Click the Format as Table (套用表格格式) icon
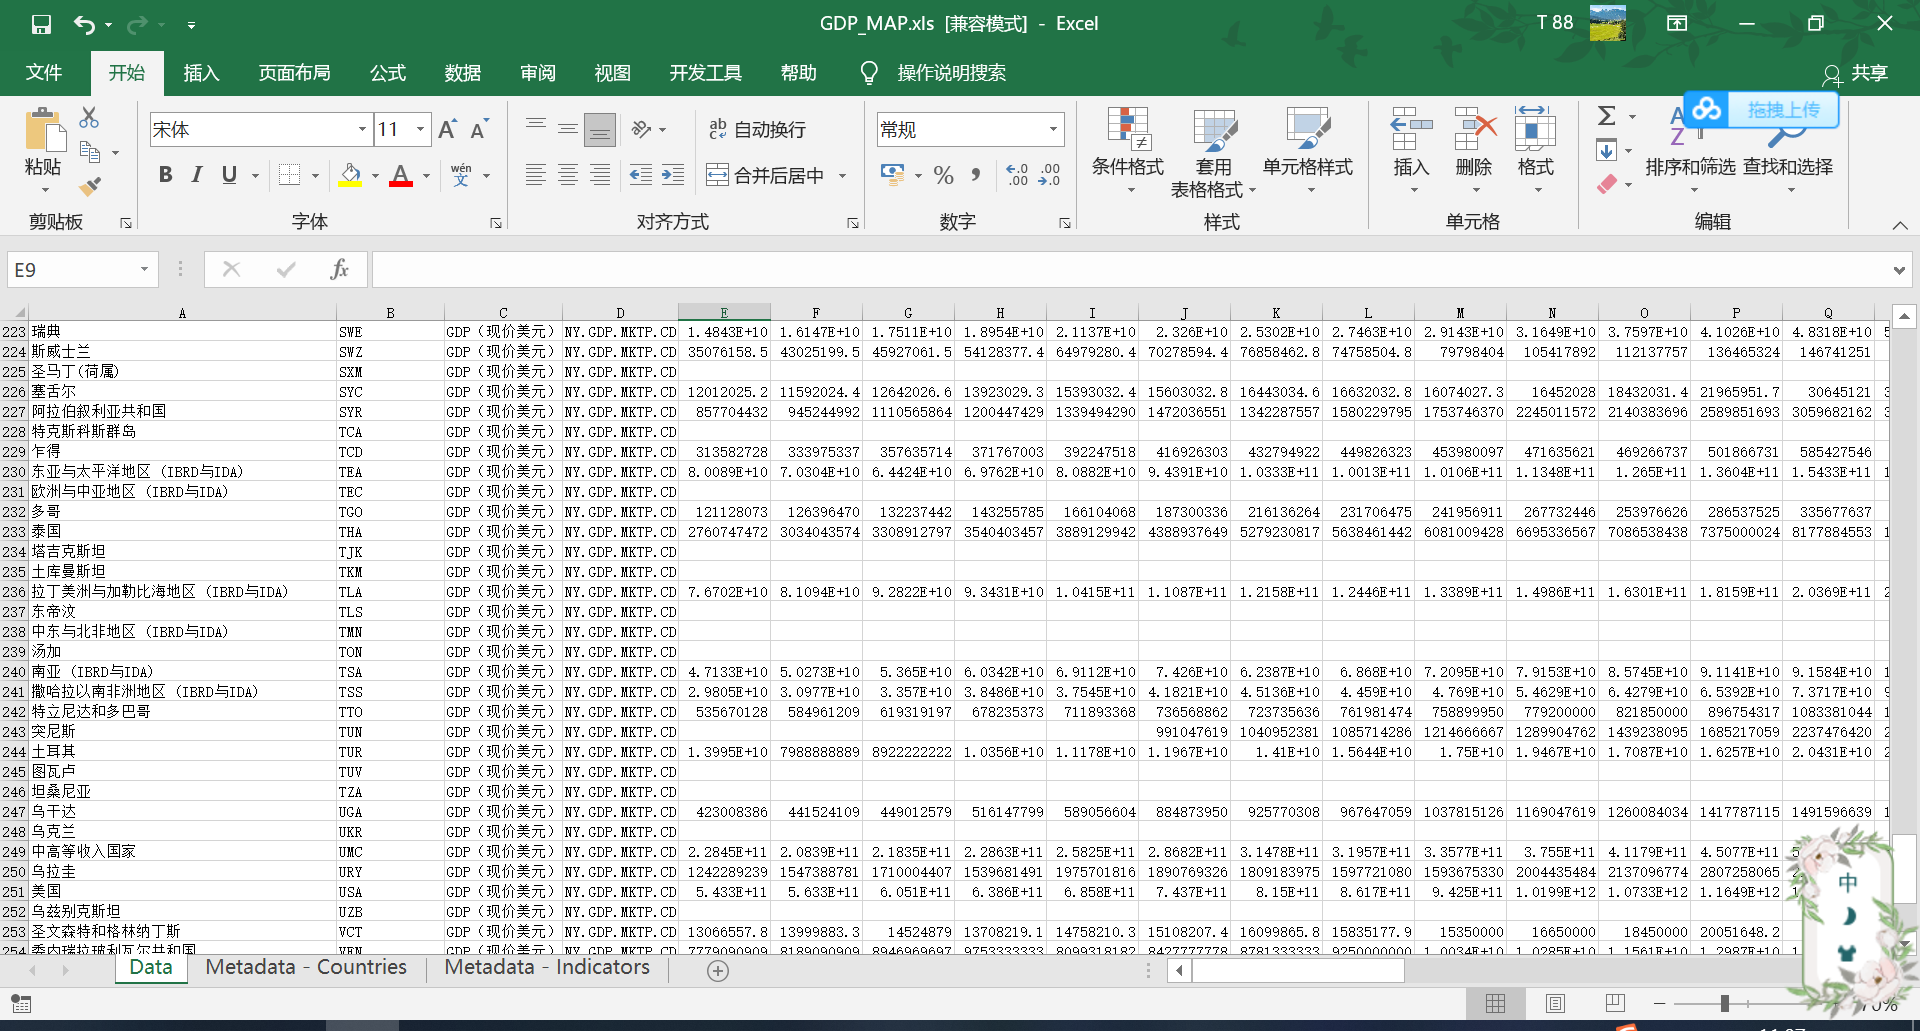This screenshot has width=1931, height=1031. (1214, 129)
